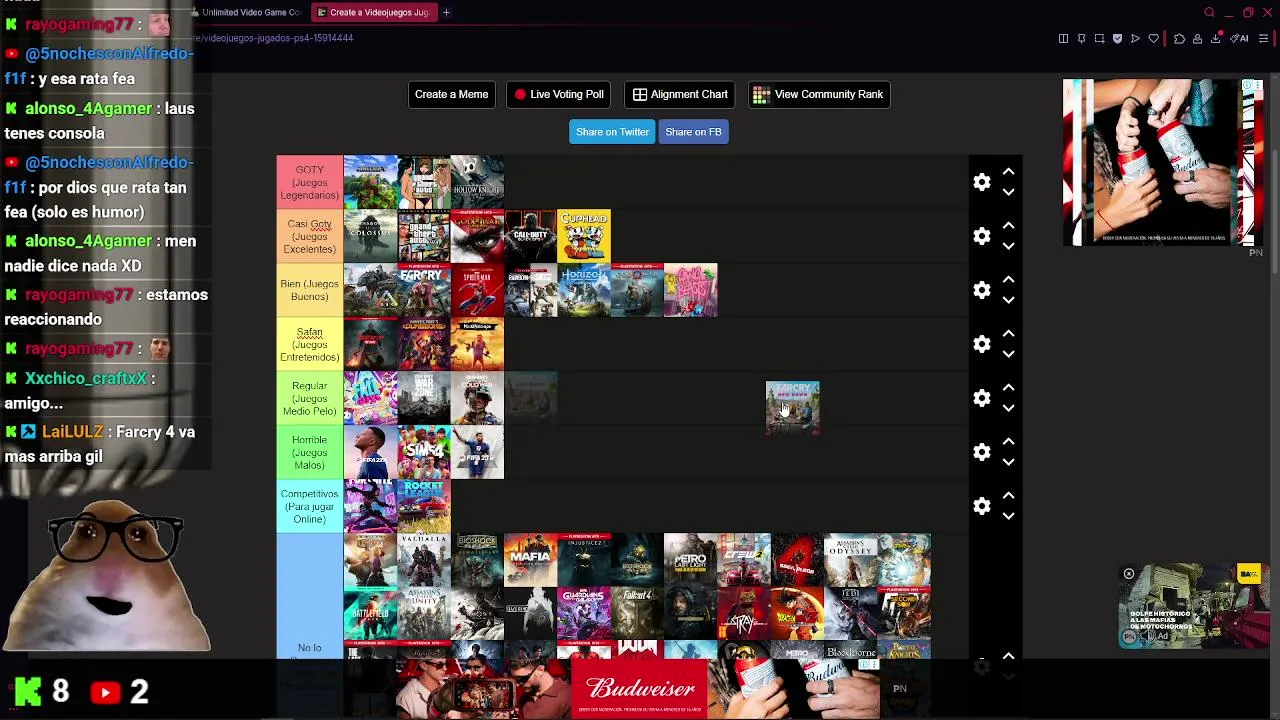View Community Rank for this tier list
1280x720 pixels.
(818, 94)
